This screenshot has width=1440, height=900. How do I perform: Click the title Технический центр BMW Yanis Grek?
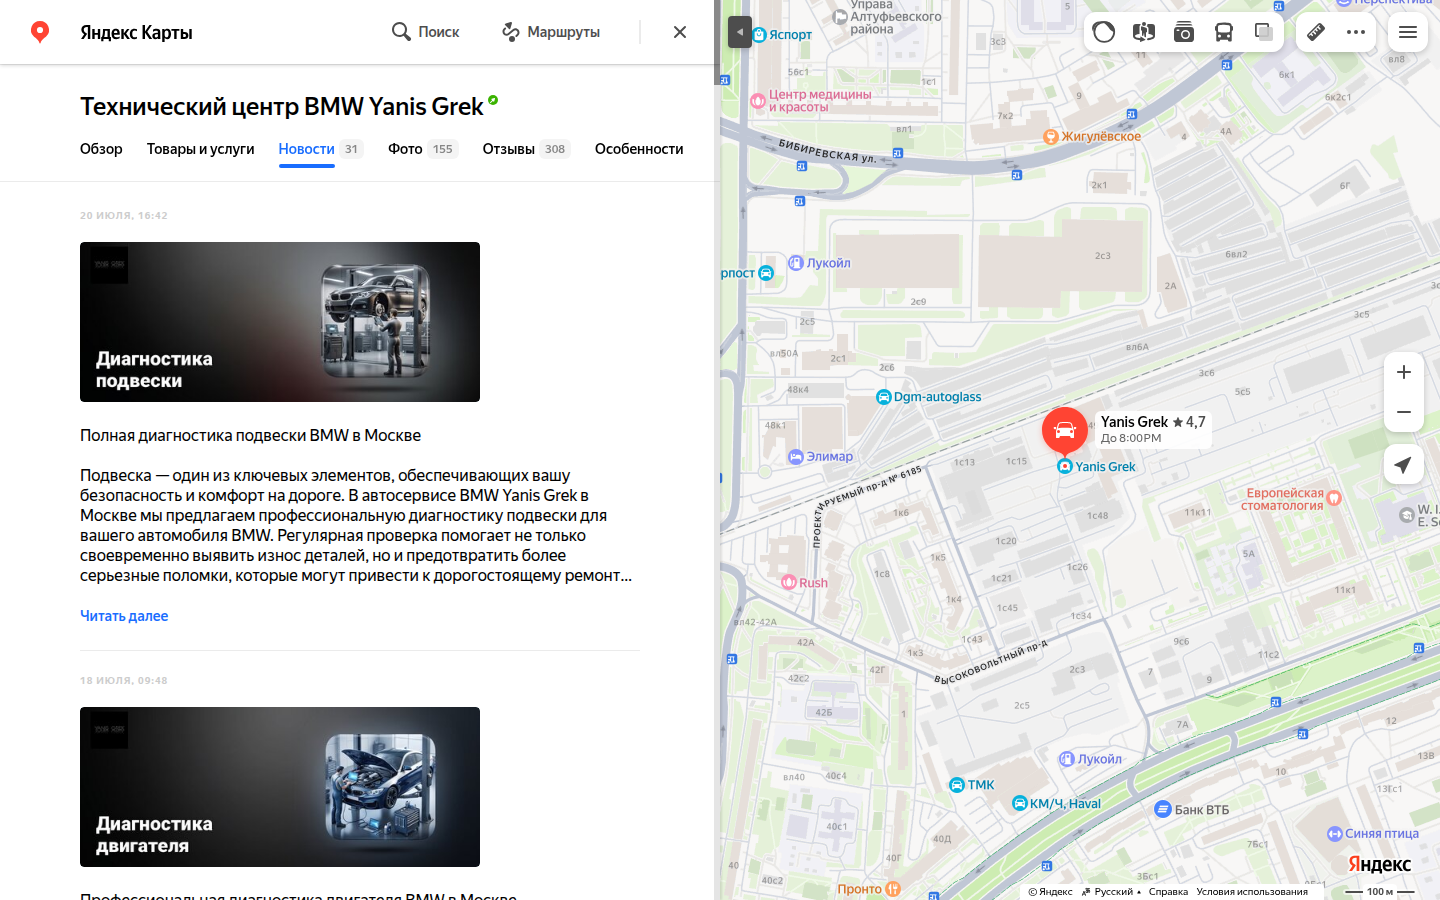[x=282, y=107]
